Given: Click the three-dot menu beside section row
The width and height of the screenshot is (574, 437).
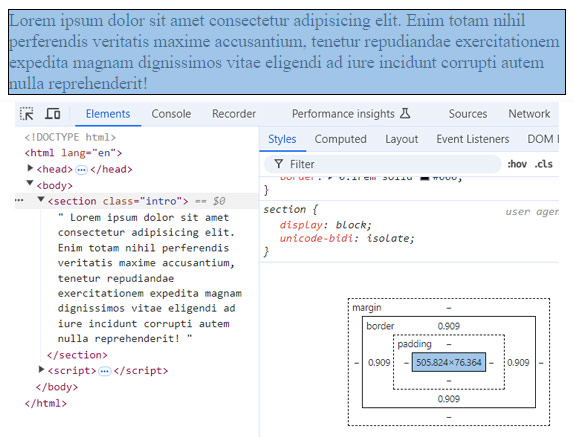Looking at the screenshot, I should (x=19, y=201).
